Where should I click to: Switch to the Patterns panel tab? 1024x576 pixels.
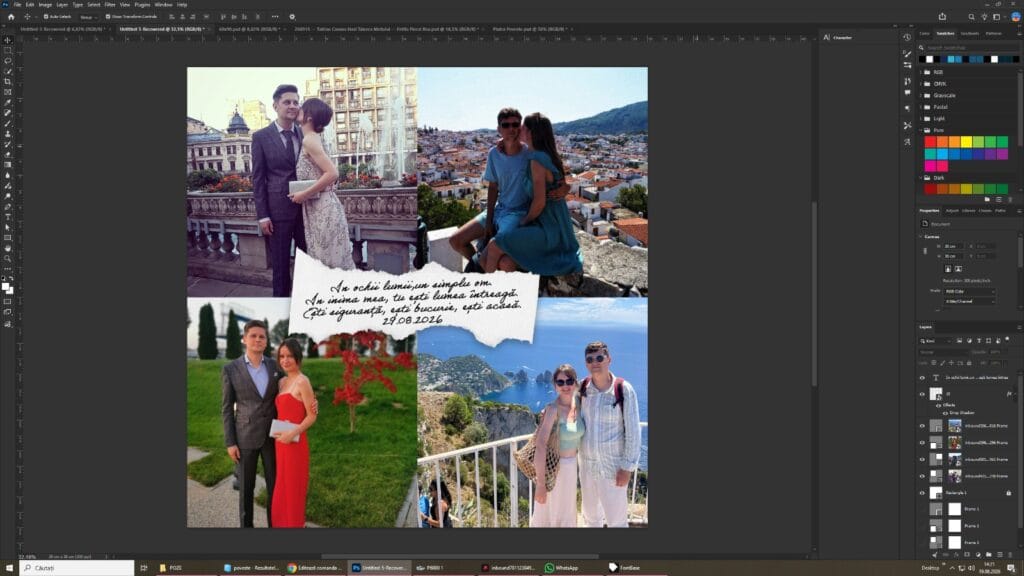993,33
